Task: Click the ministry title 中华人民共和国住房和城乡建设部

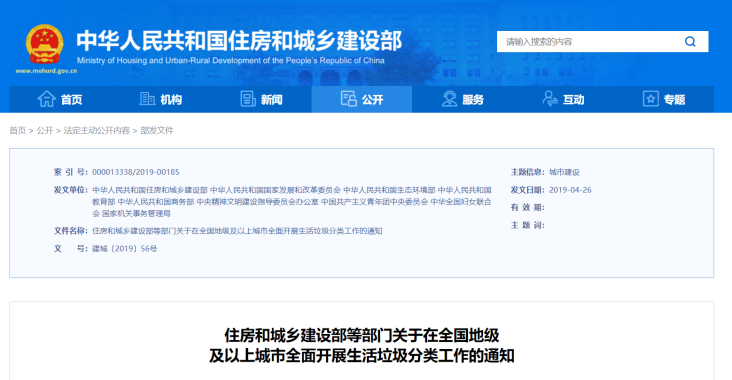Action: click(x=239, y=41)
